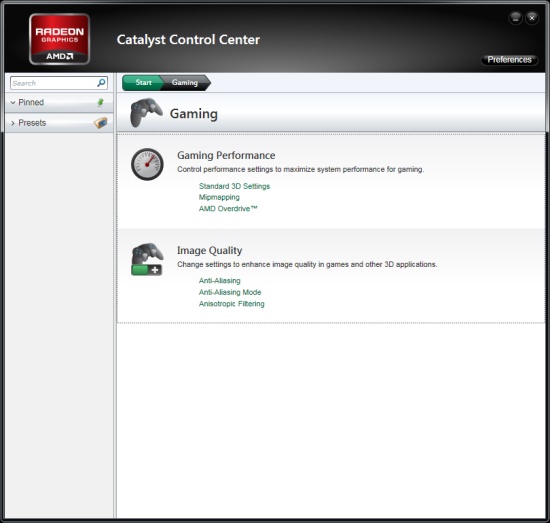Image resolution: width=550 pixels, height=523 pixels.
Task: Collapse the Pinned section chevron
Action: click(13, 102)
